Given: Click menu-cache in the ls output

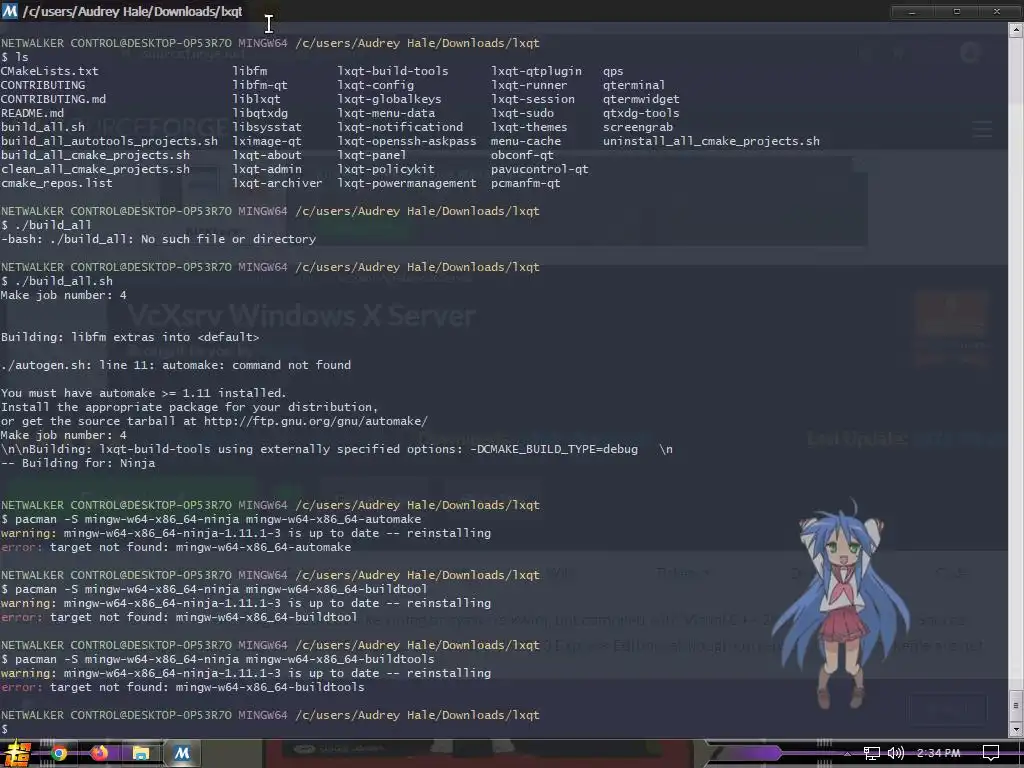Looking at the screenshot, I should [526, 141].
